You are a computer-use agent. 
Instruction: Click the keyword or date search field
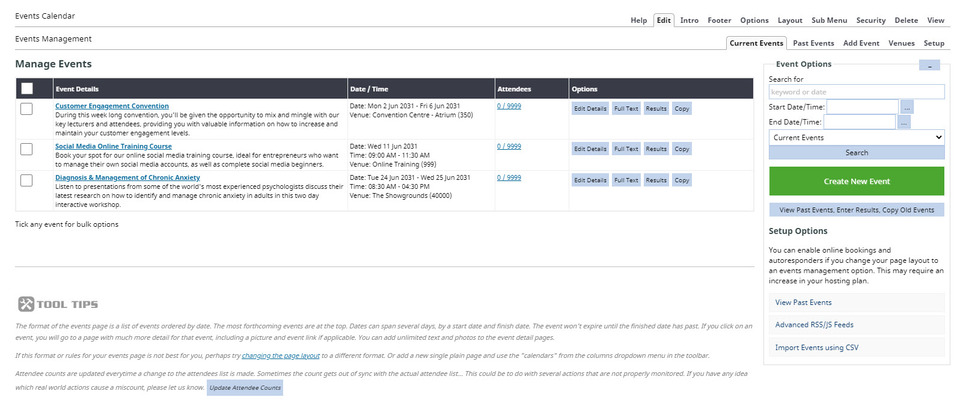(x=856, y=92)
